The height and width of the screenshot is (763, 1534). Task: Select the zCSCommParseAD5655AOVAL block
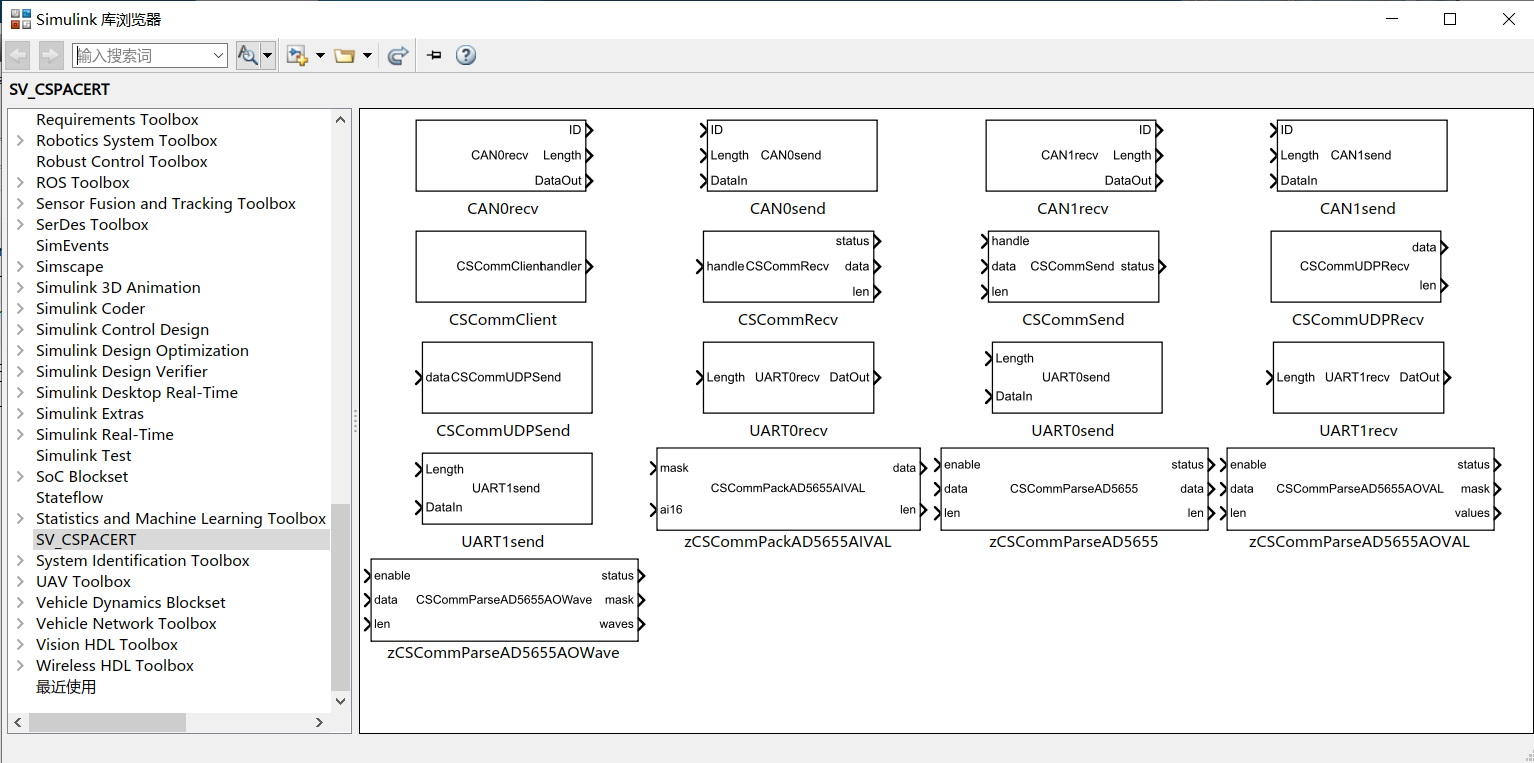tap(1359, 489)
